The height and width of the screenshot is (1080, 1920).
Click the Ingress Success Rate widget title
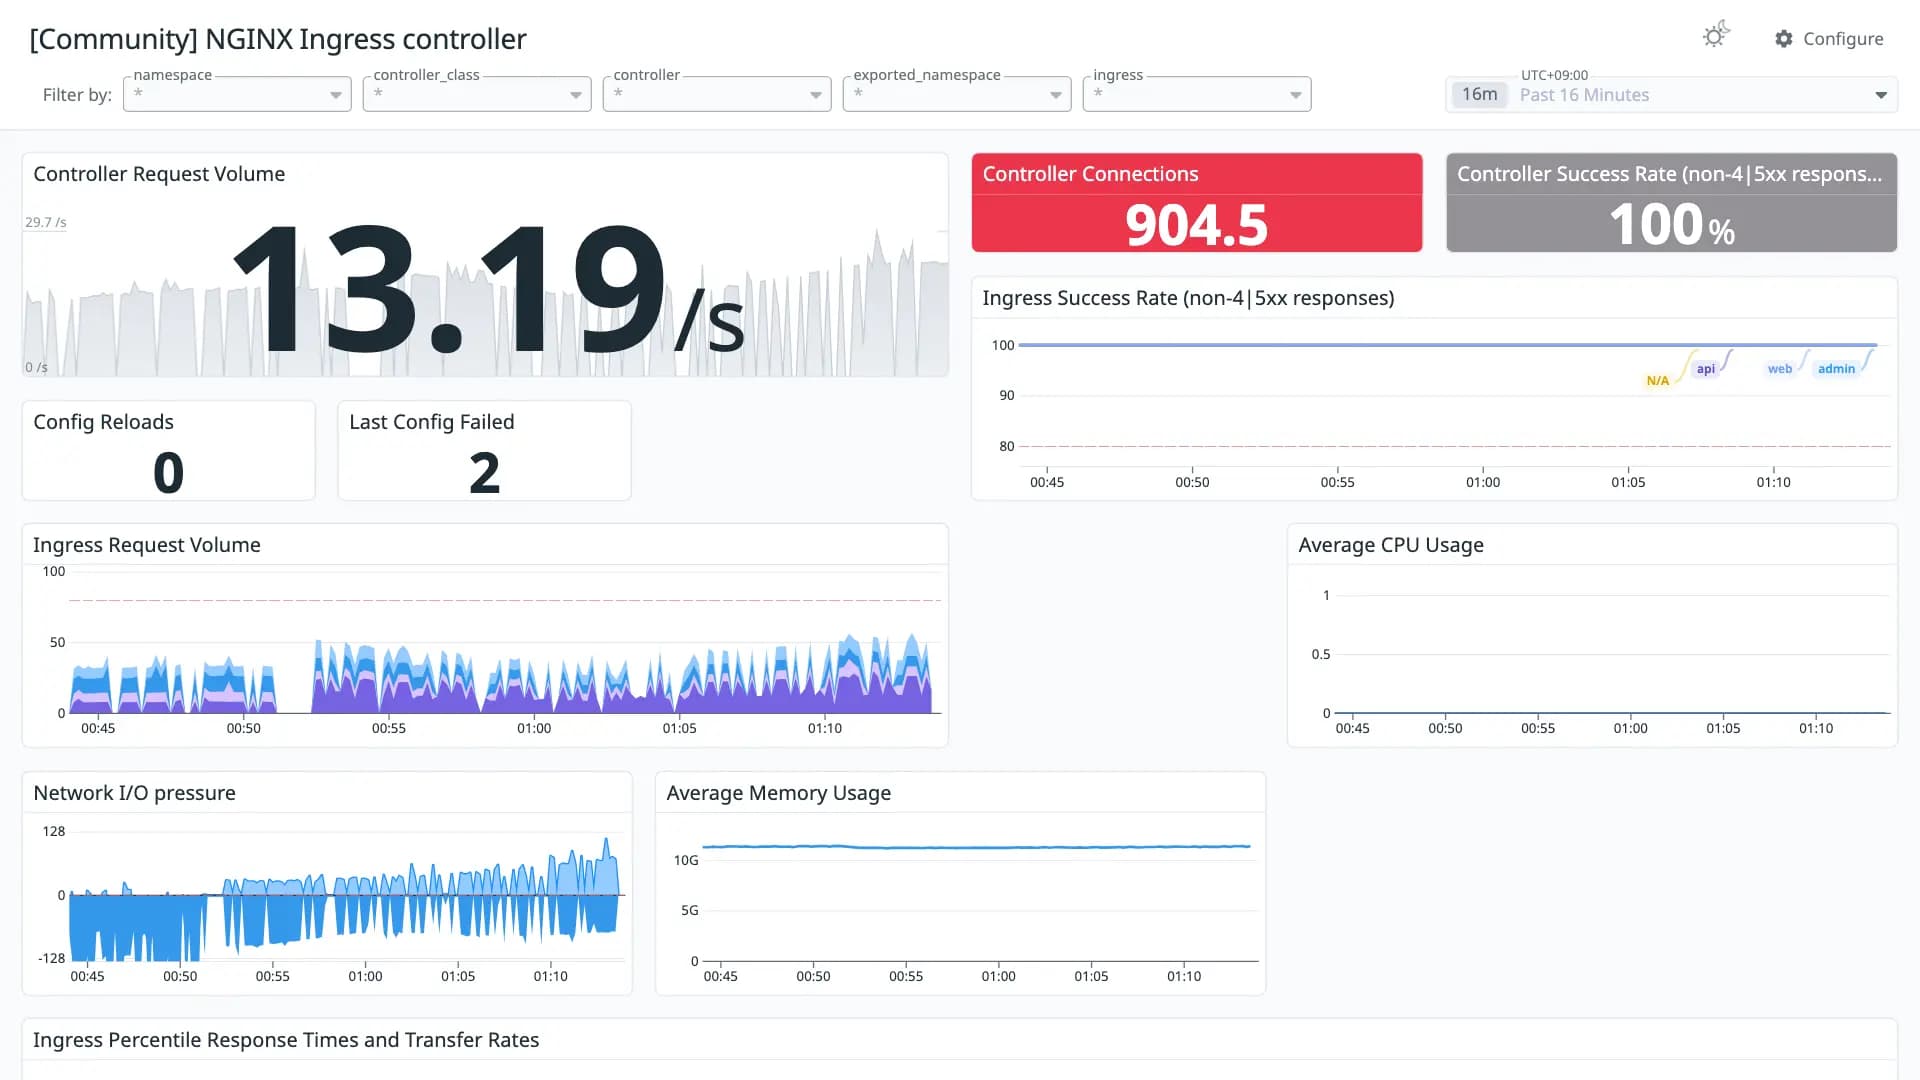[1188, 298]
